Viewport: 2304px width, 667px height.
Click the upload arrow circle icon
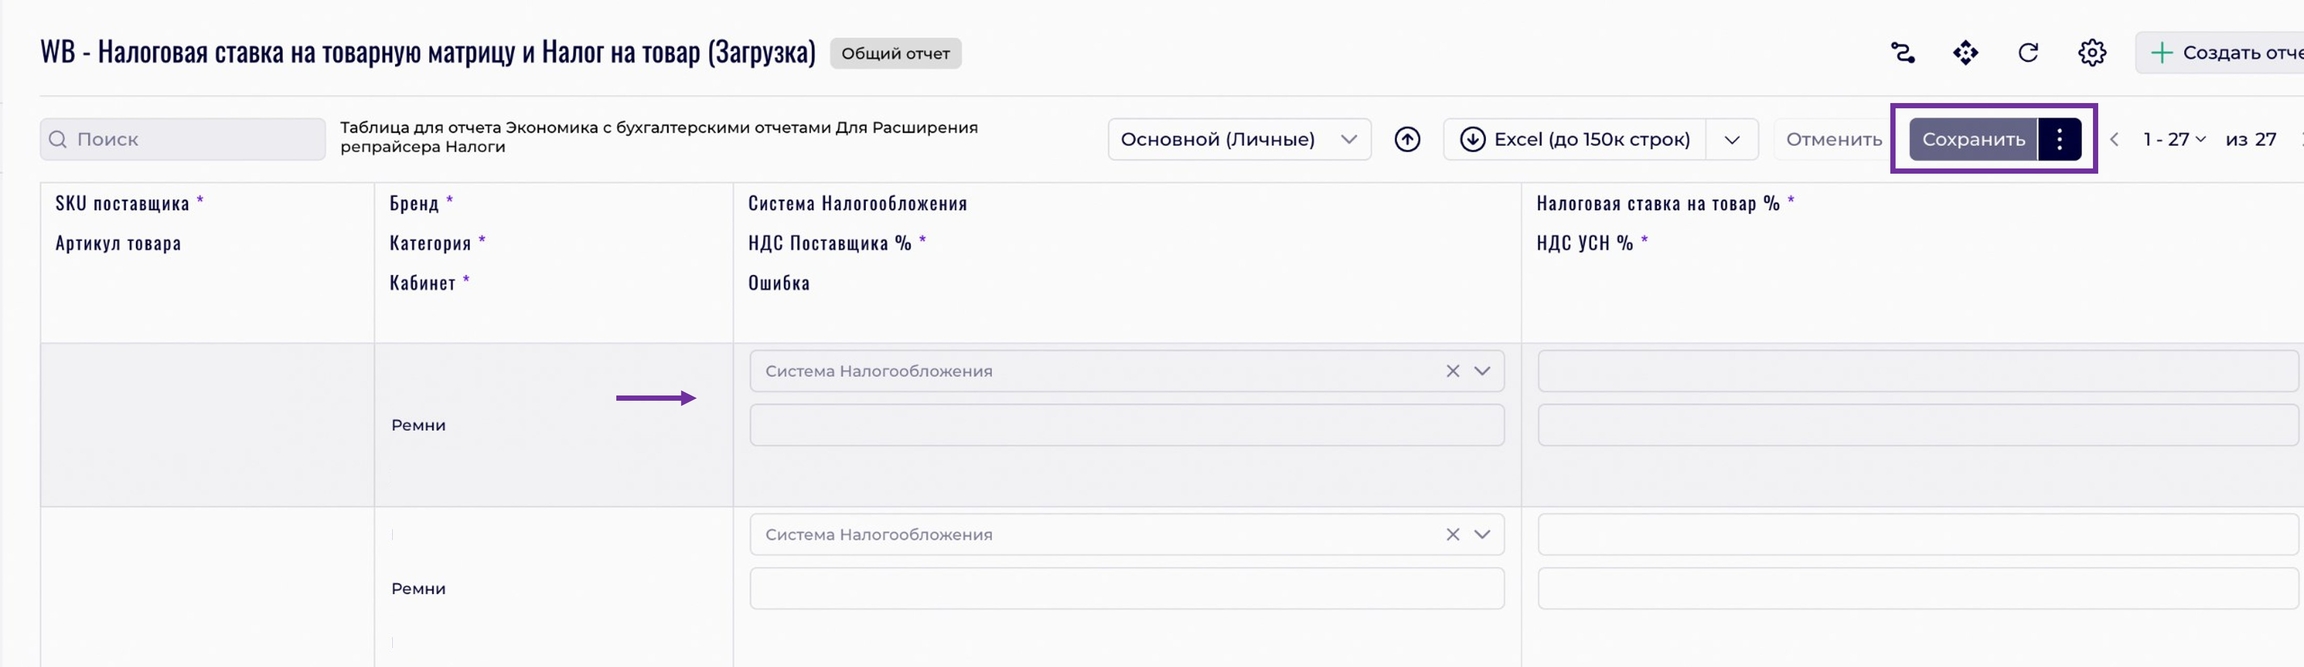pyautogui.click(x=1407, y=139)
